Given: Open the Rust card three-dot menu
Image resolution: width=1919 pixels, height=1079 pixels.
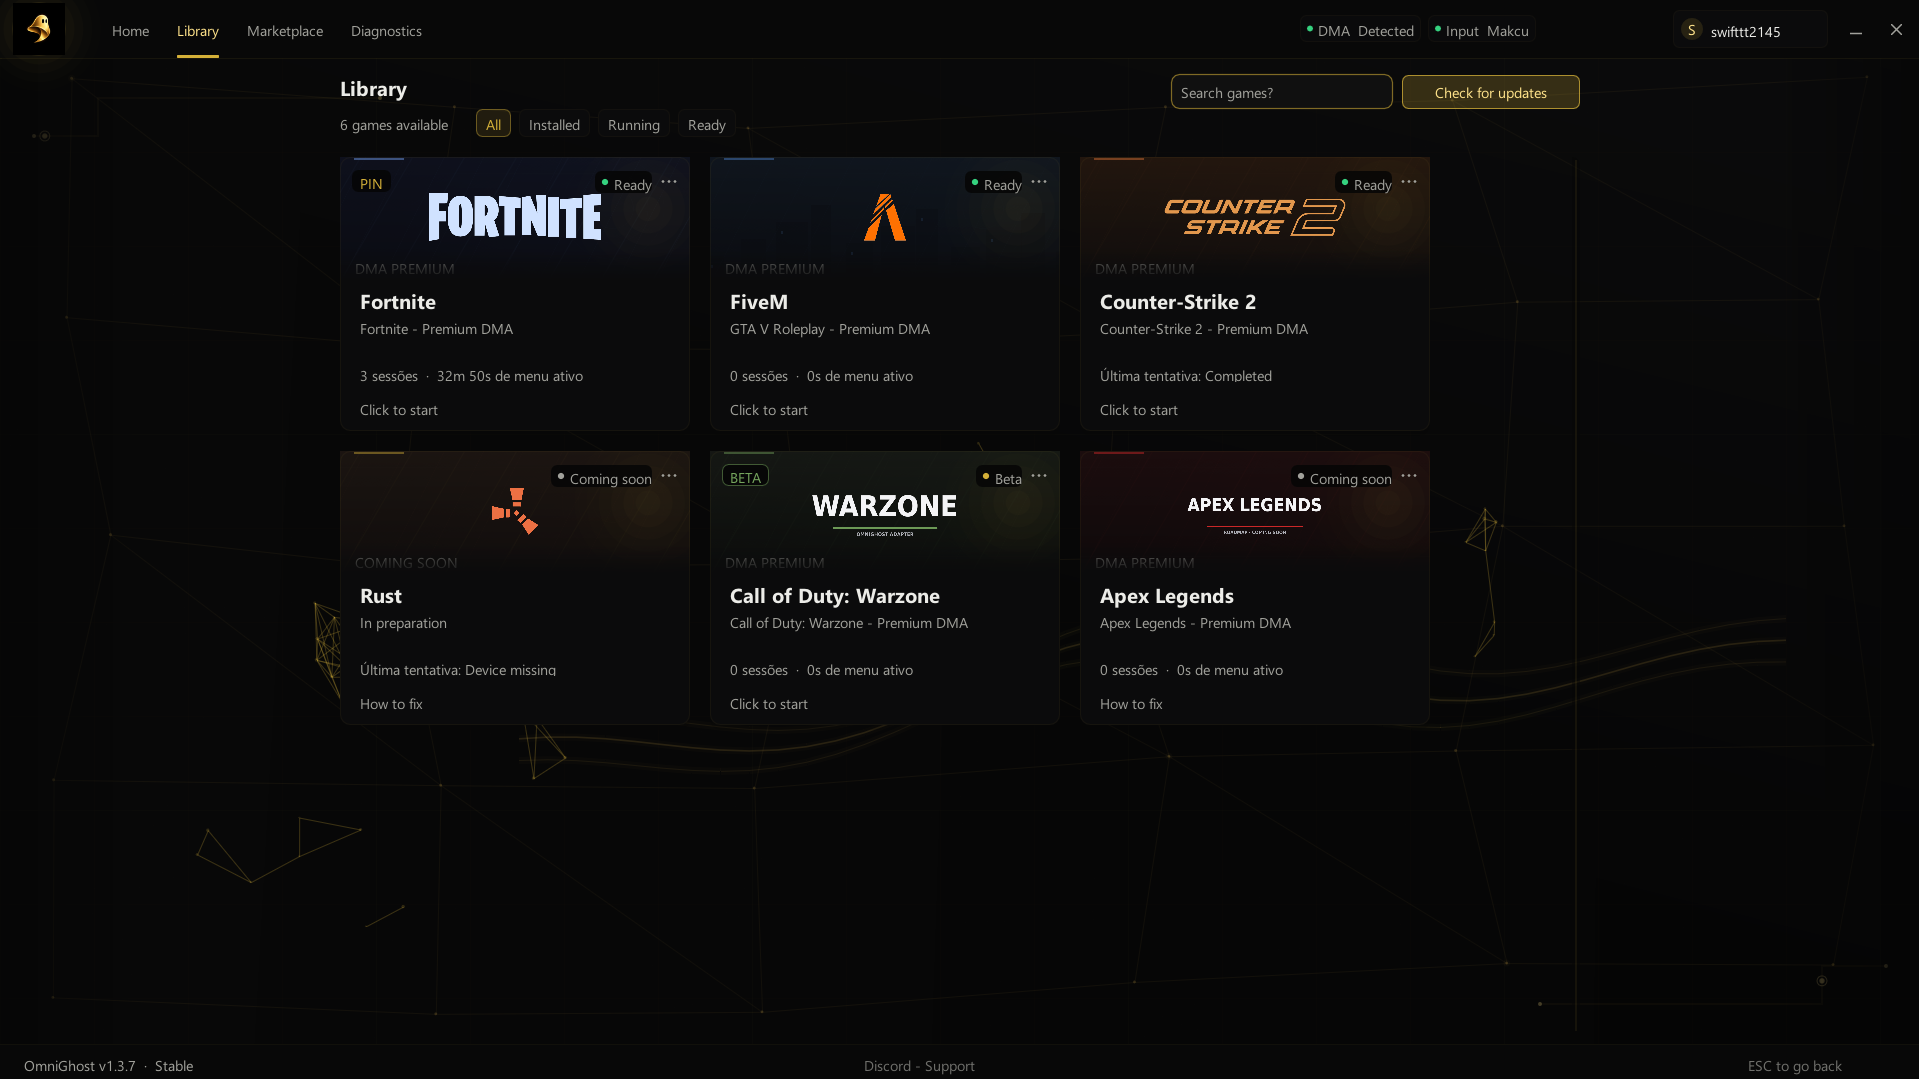Looking at the screenshot, I should 669,476.
